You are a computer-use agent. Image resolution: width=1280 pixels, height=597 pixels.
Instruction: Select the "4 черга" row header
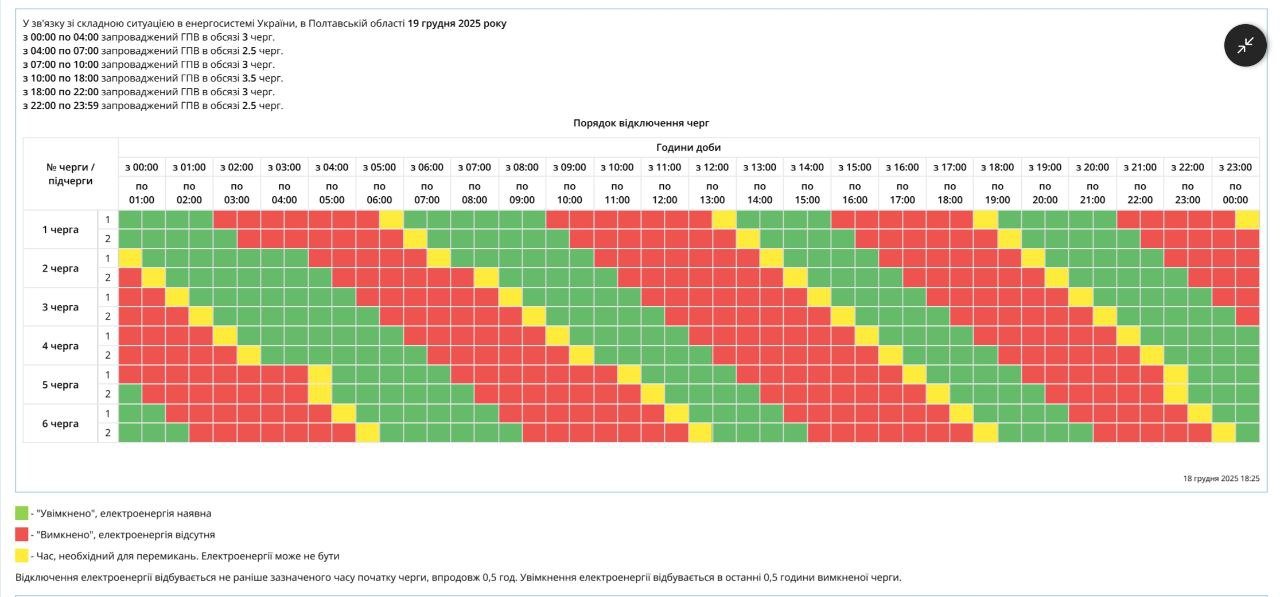tap(60, 346)
